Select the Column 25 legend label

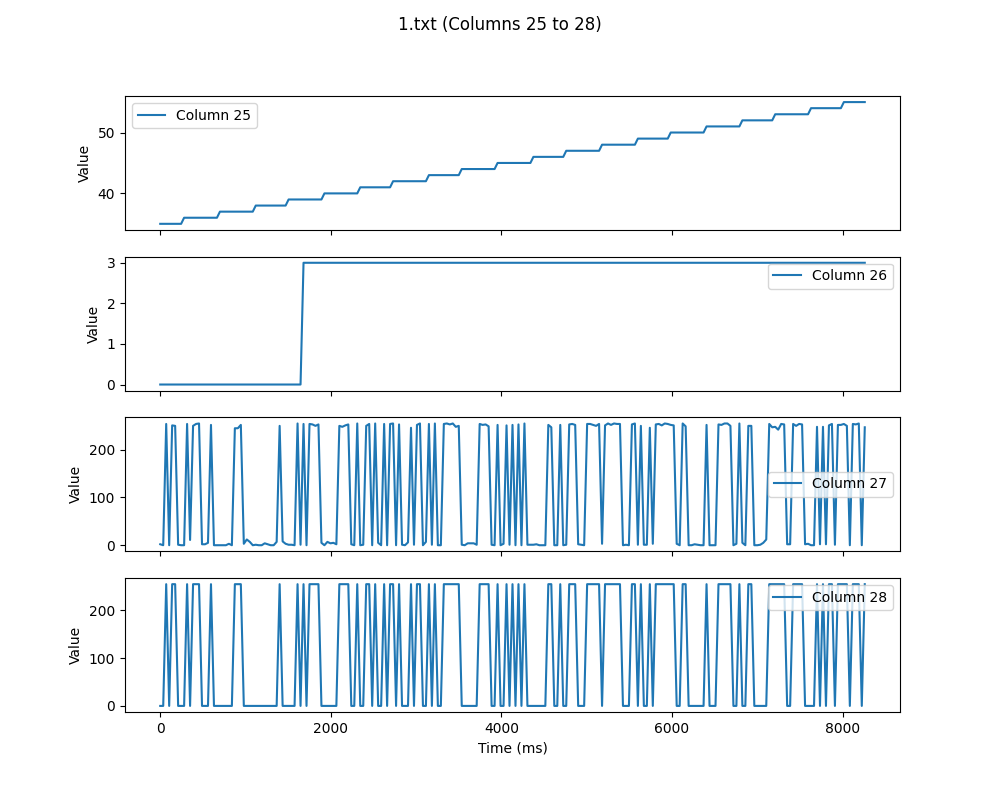pos(213,115)
